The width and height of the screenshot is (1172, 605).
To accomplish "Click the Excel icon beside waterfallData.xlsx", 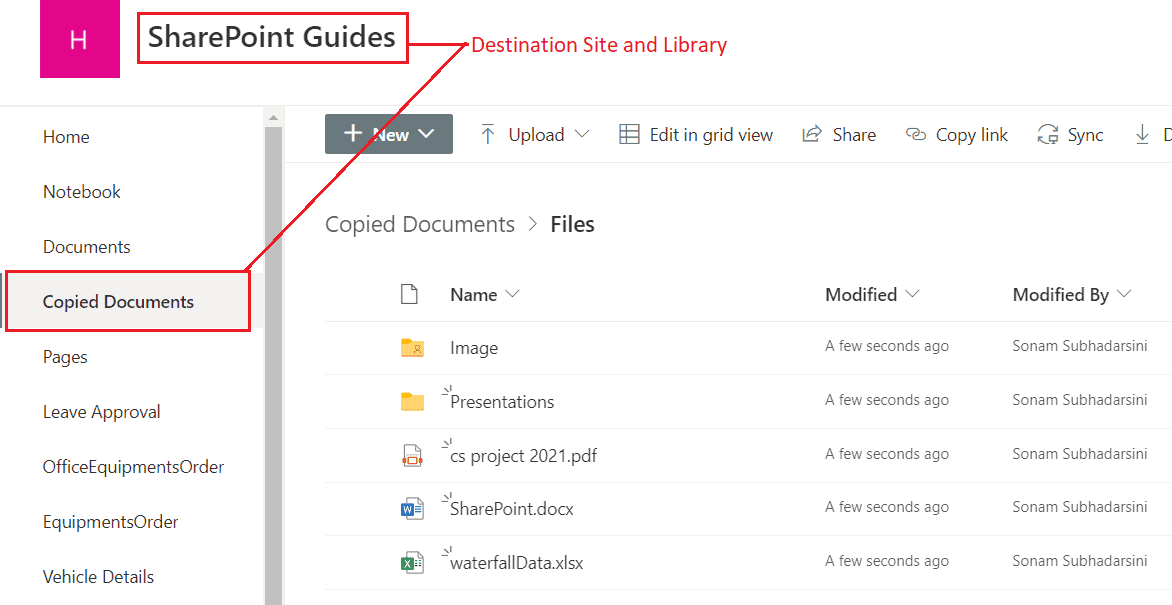I will [412, 561].
